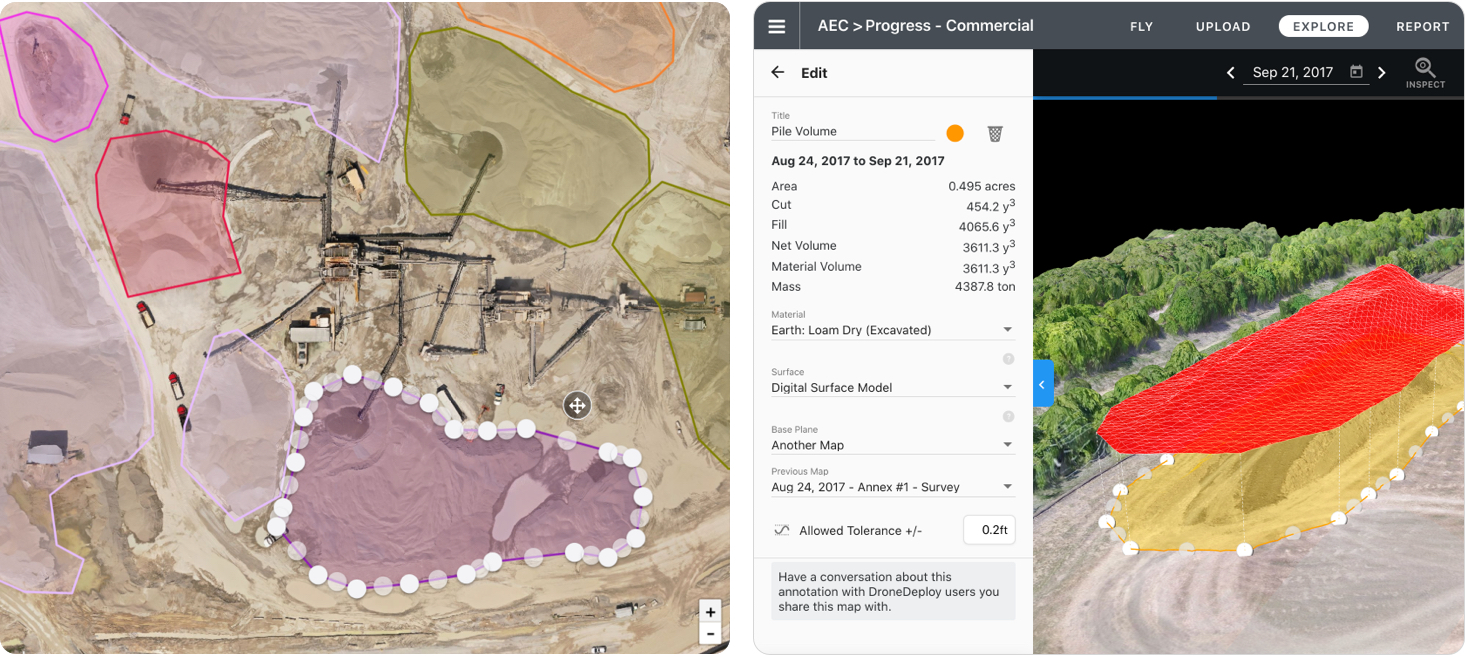Open the Material dropdown showing Earth: Loam Dry
Screen dimensions: 1466x656
(x=1007, y=329)
